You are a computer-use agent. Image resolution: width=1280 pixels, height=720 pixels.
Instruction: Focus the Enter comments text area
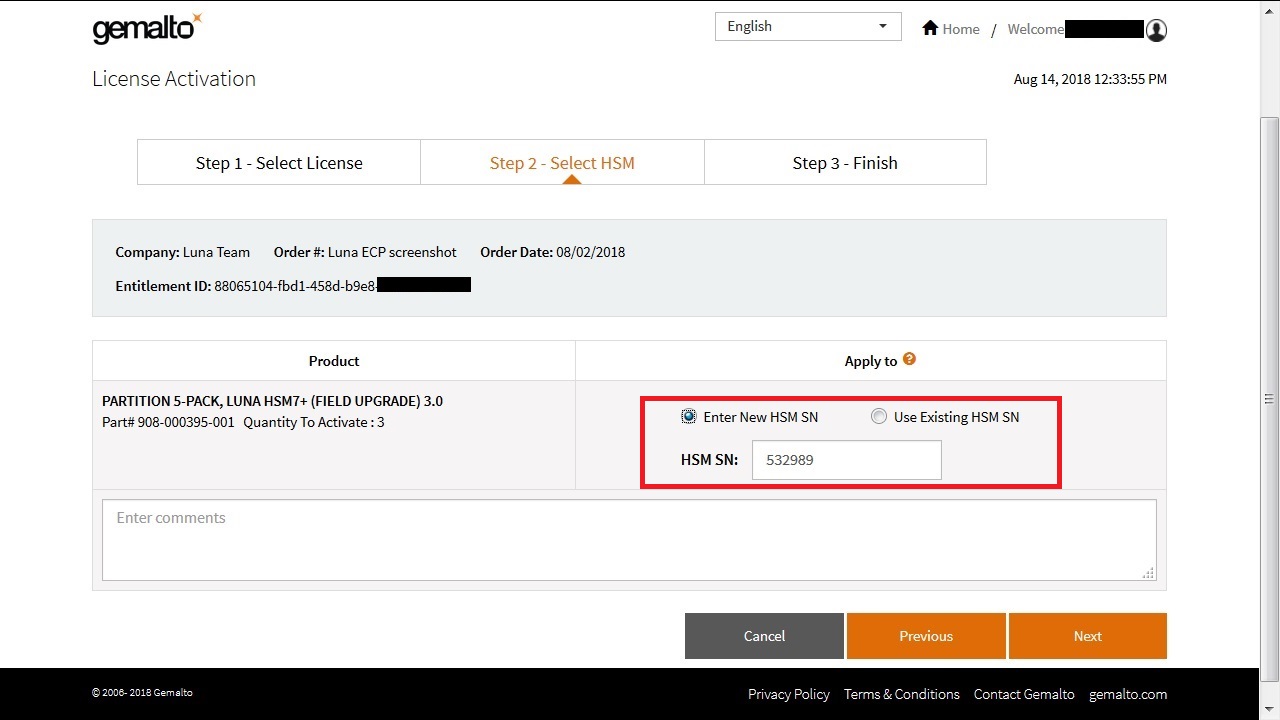(628, 540)
